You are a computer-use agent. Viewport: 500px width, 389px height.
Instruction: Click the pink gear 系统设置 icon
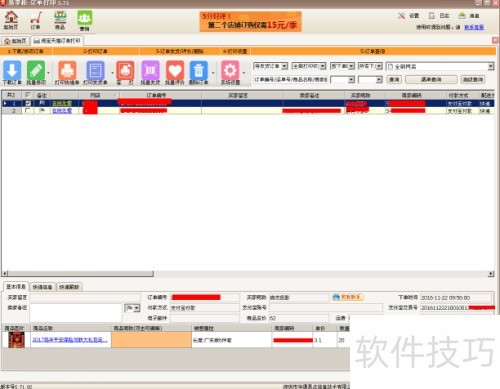(x=230, y=72)
